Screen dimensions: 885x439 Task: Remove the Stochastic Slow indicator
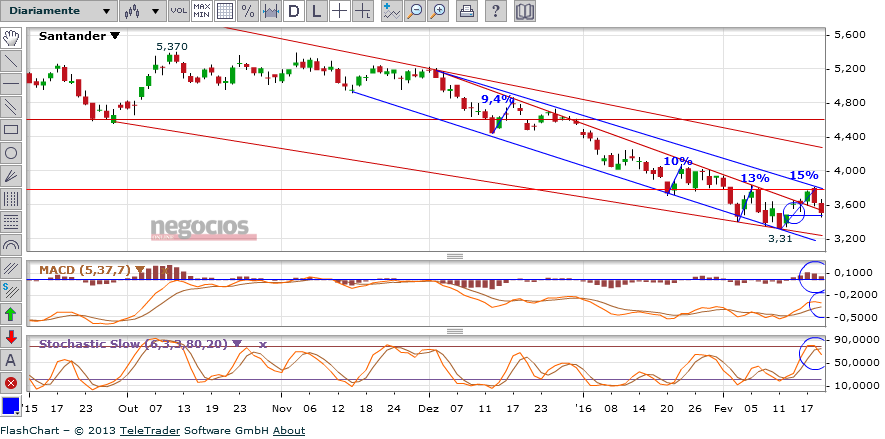(262, 344)
